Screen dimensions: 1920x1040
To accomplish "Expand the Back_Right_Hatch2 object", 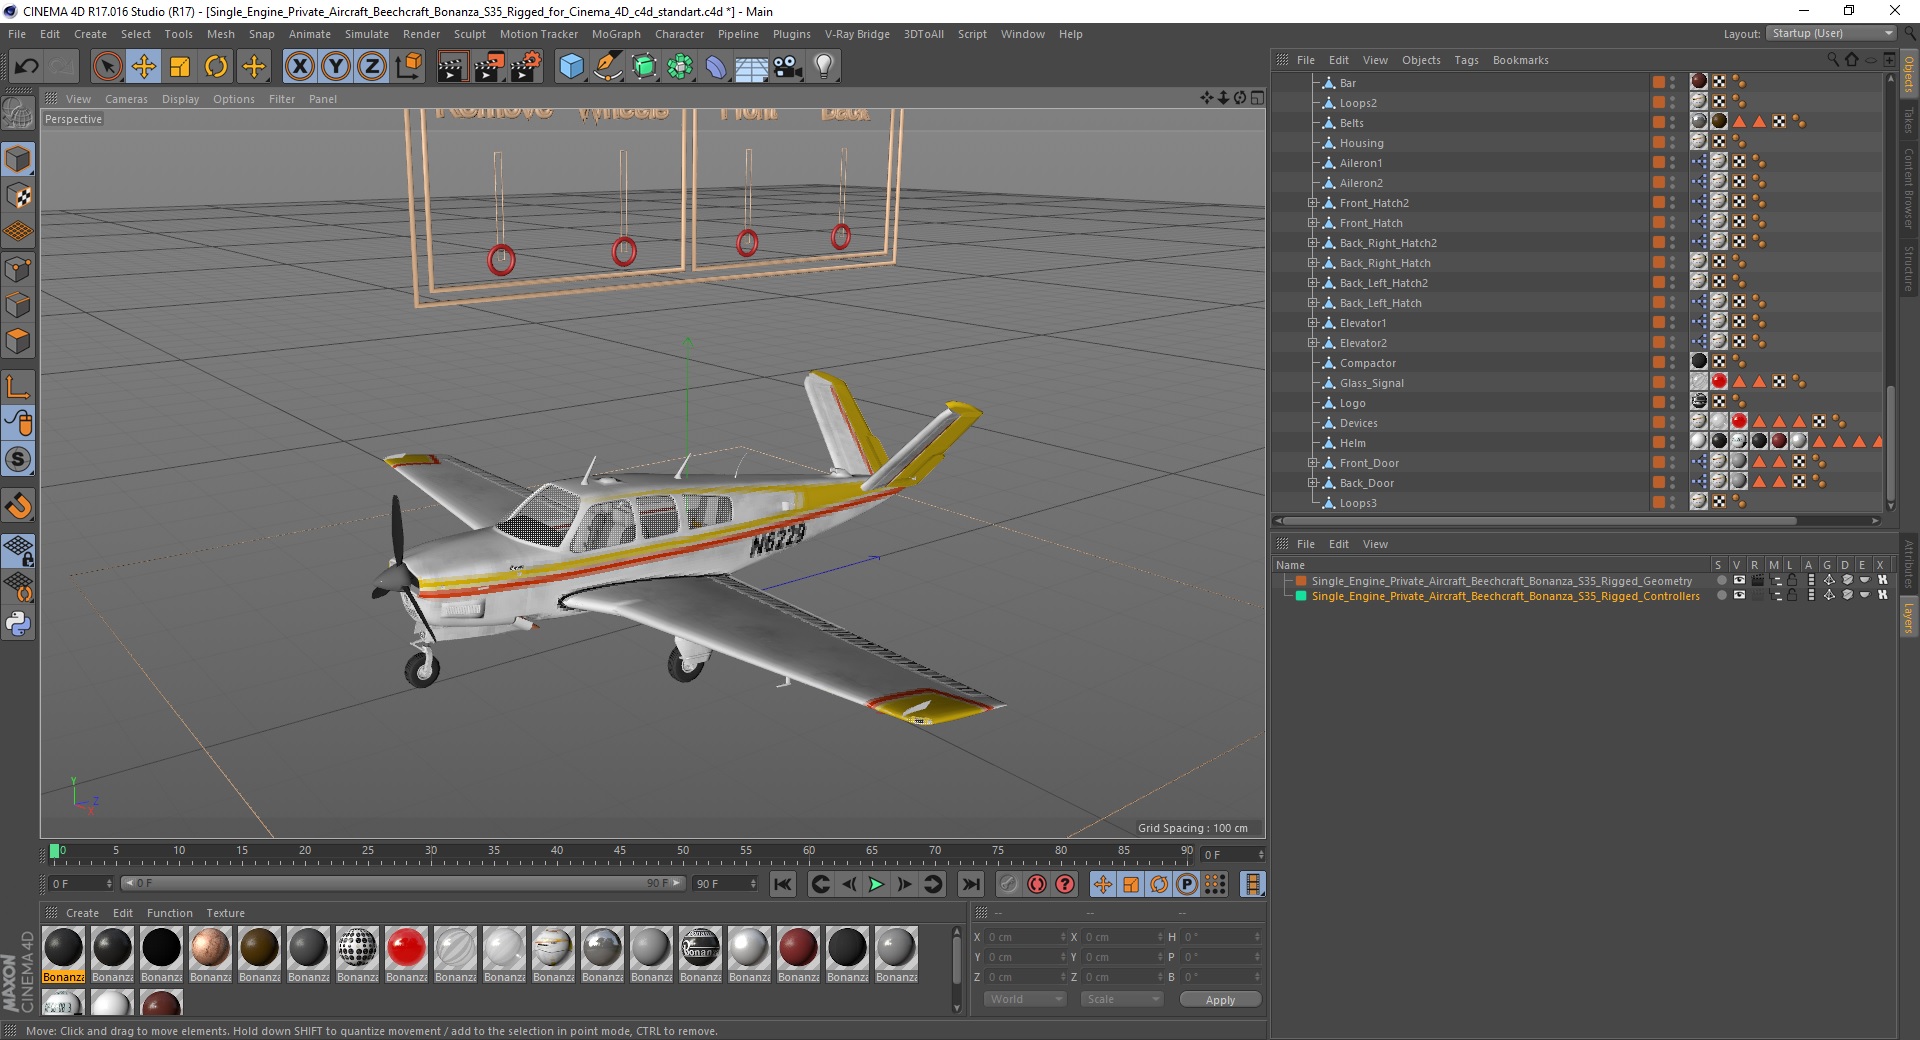I will pyautogui.click(x=1312, y=243).
